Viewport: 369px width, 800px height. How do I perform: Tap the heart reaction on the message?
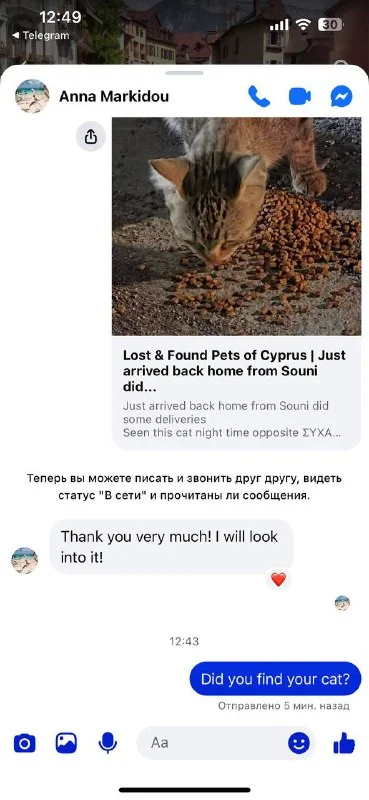coord(278,580)
